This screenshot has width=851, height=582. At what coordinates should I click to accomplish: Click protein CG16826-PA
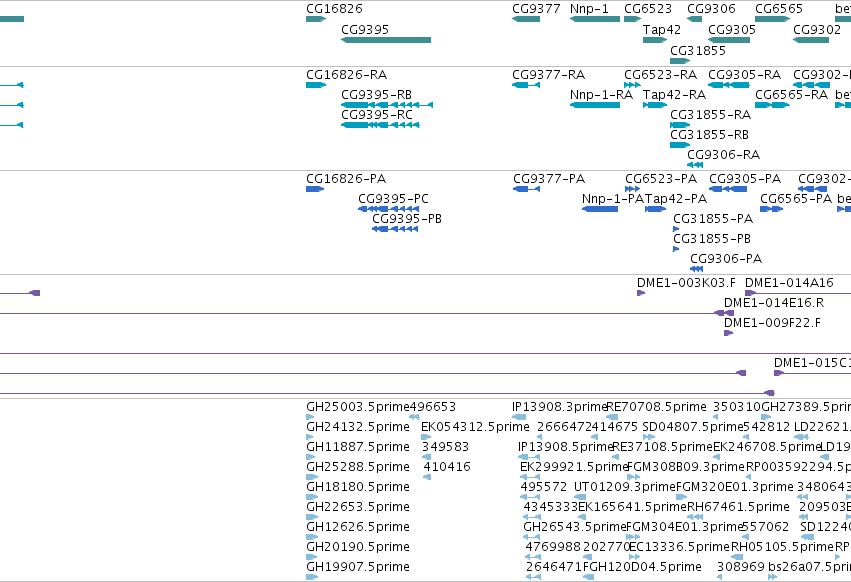pyautogui.click(x=315, y=189)
